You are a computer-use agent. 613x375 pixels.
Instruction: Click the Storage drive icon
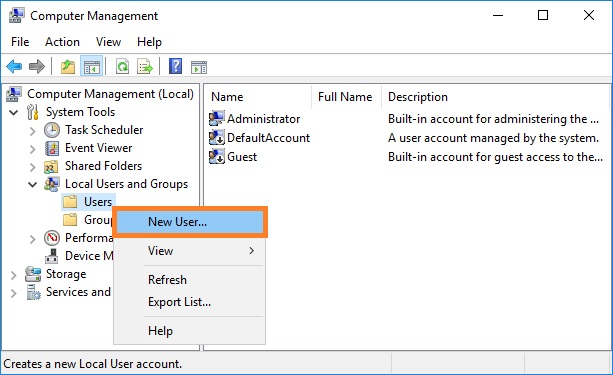pos(33,274)
